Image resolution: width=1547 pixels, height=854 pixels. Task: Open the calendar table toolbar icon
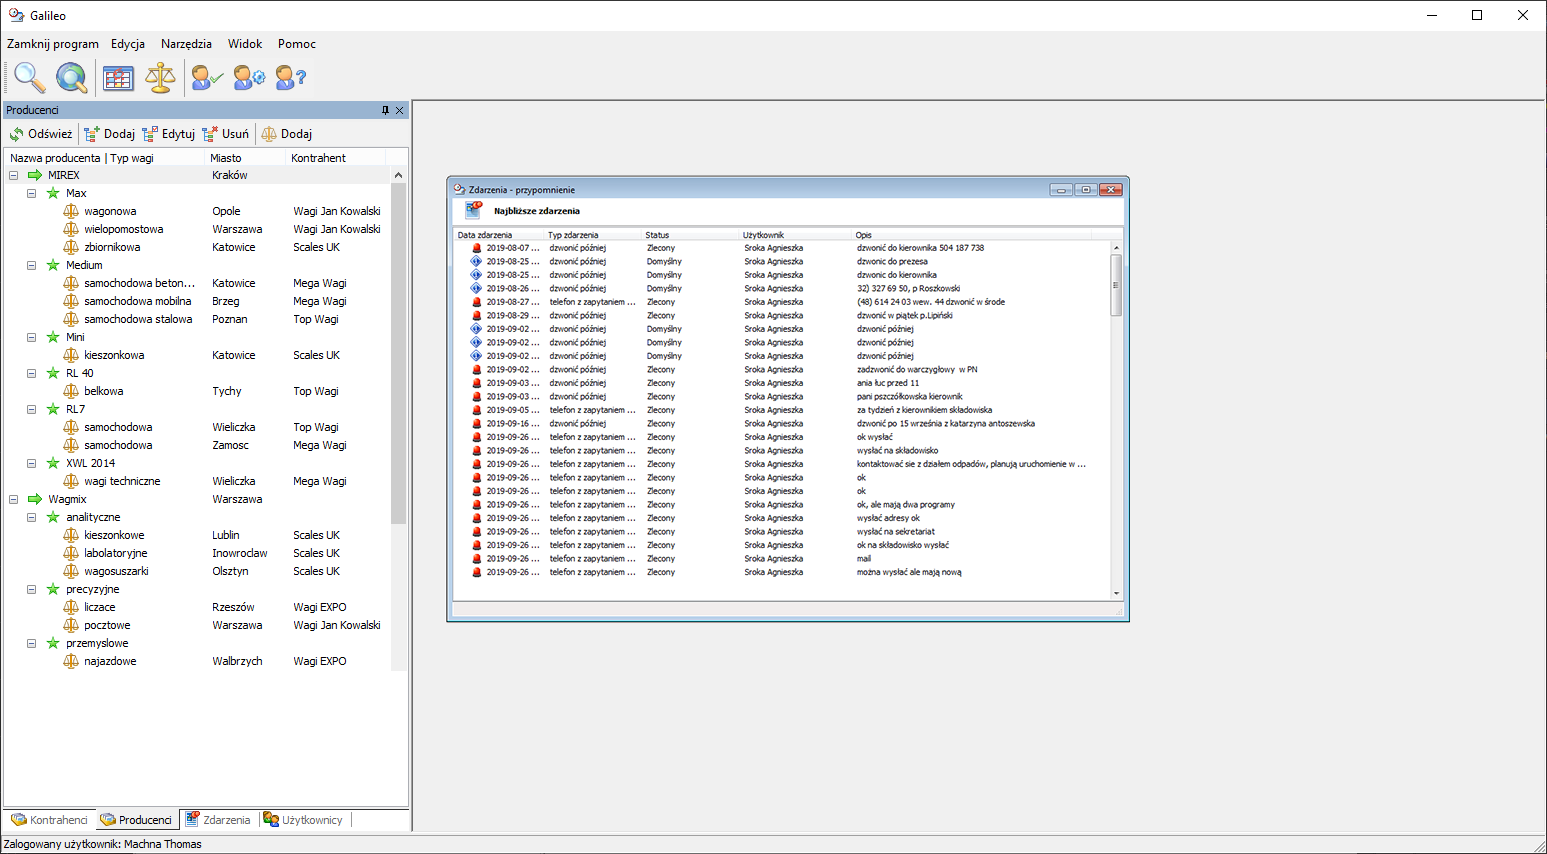[118, 77]
